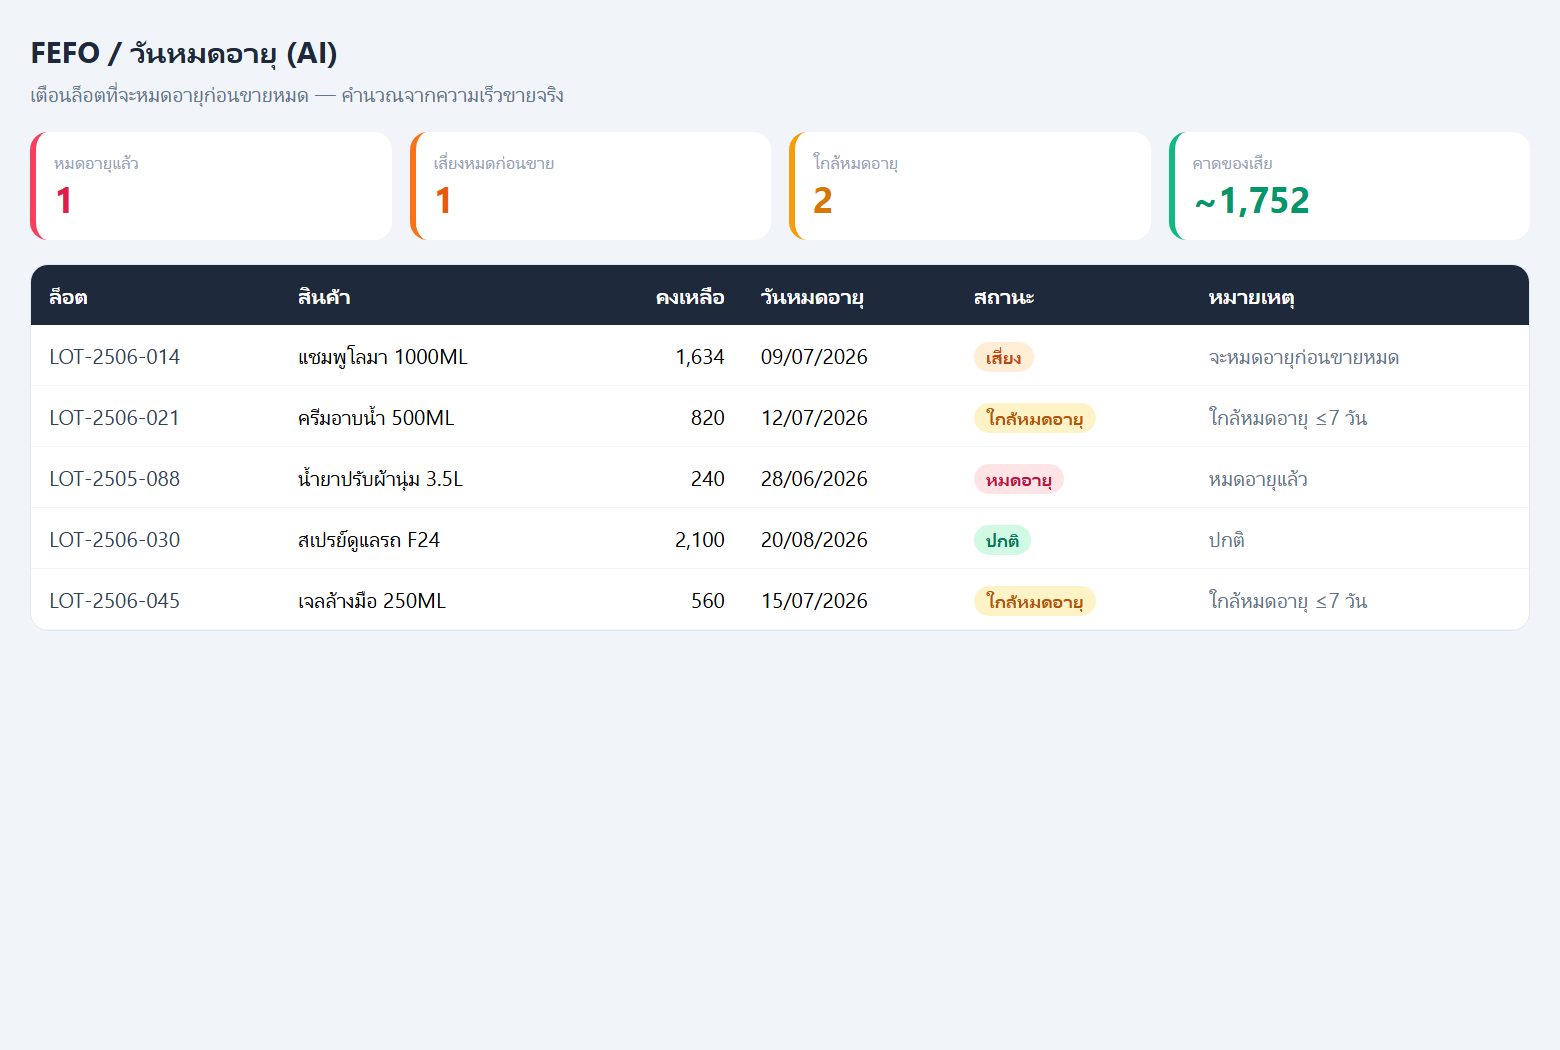Viewport: 1560px width, 1050px height.
Task: Click the ใกล้หมดอายุ badge for LOT-2506-021
Action: pos(1035,418)
